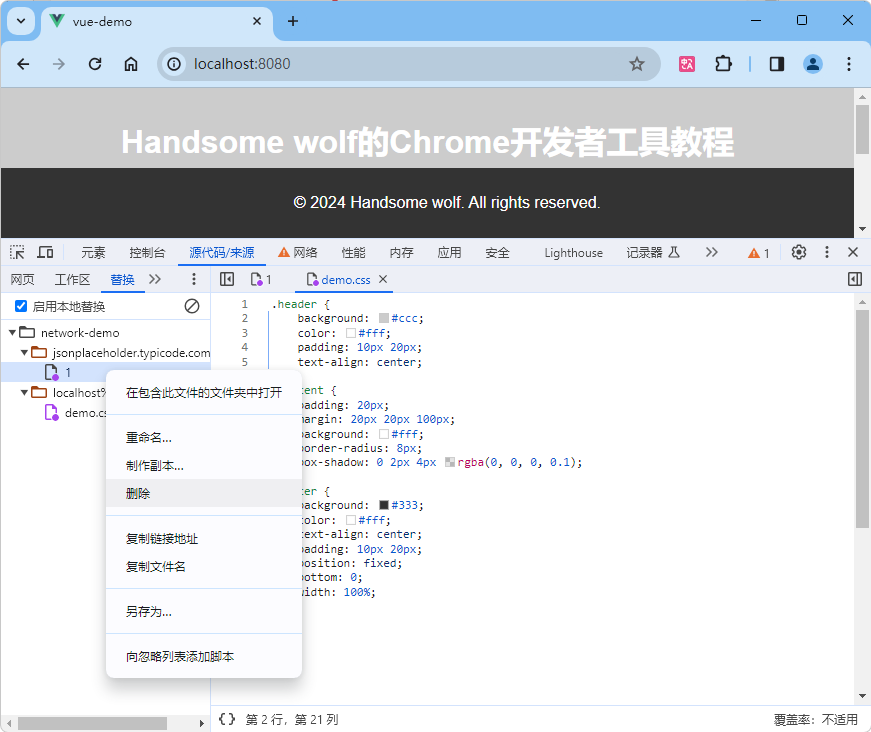Screen dimensions: 871x732
Task: Open the 控制台 panel tab
Action: point(147,253)
